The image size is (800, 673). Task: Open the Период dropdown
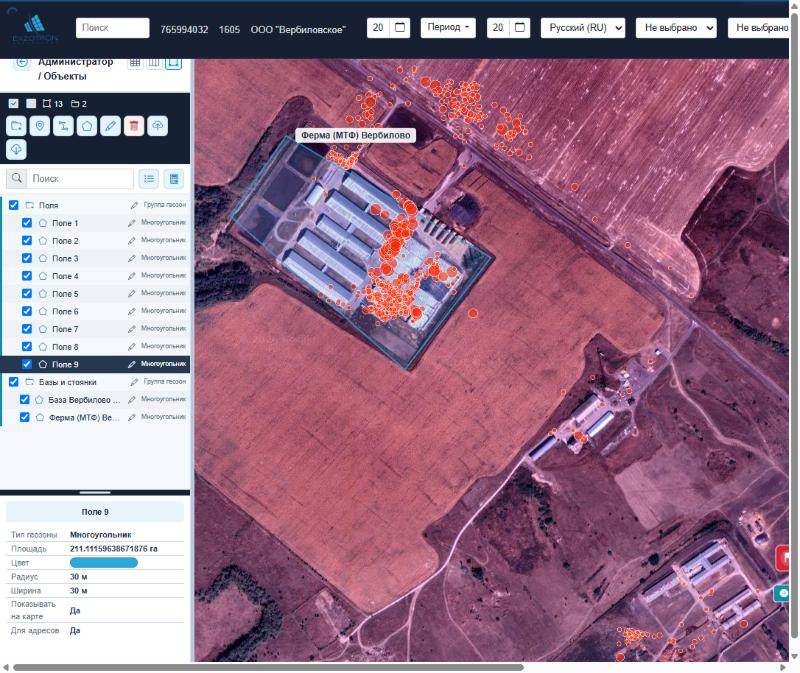[x=448, y=28]
